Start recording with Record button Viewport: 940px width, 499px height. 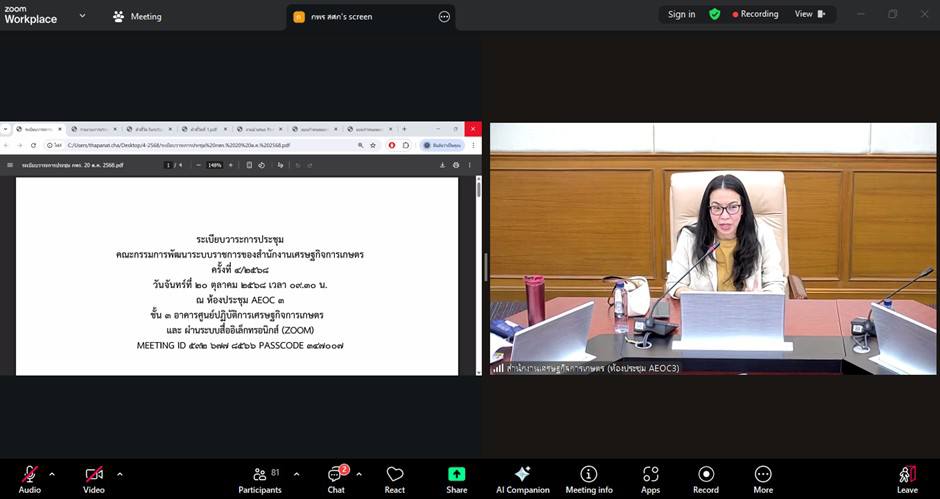pyautogui.click(x=706, y=477)
